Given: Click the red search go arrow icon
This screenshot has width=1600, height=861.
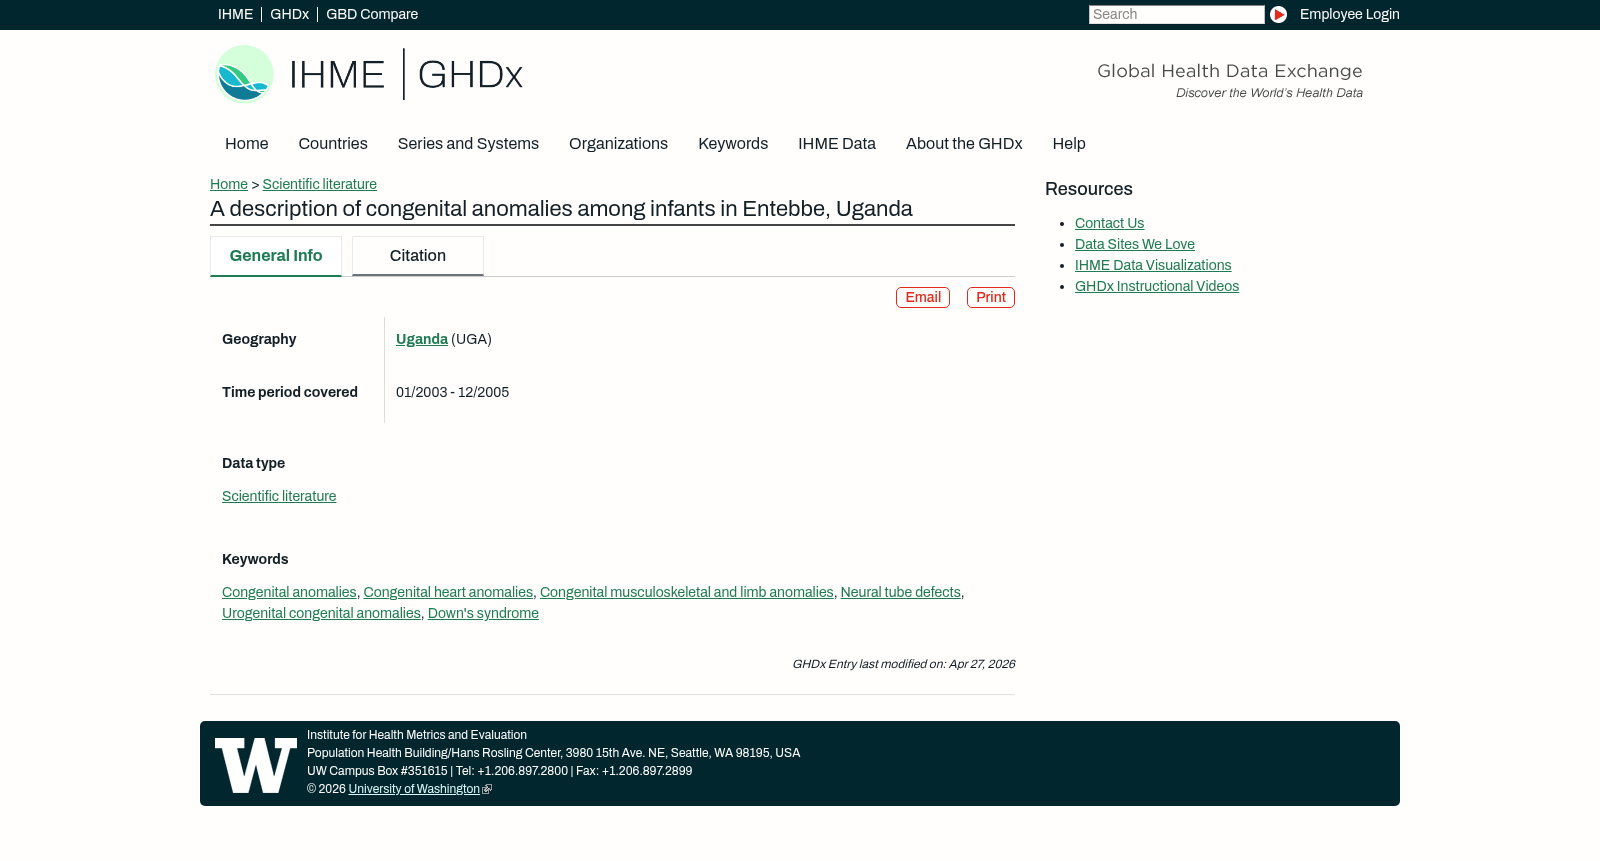Looking at the screenshot, I should coord(1278,14).
